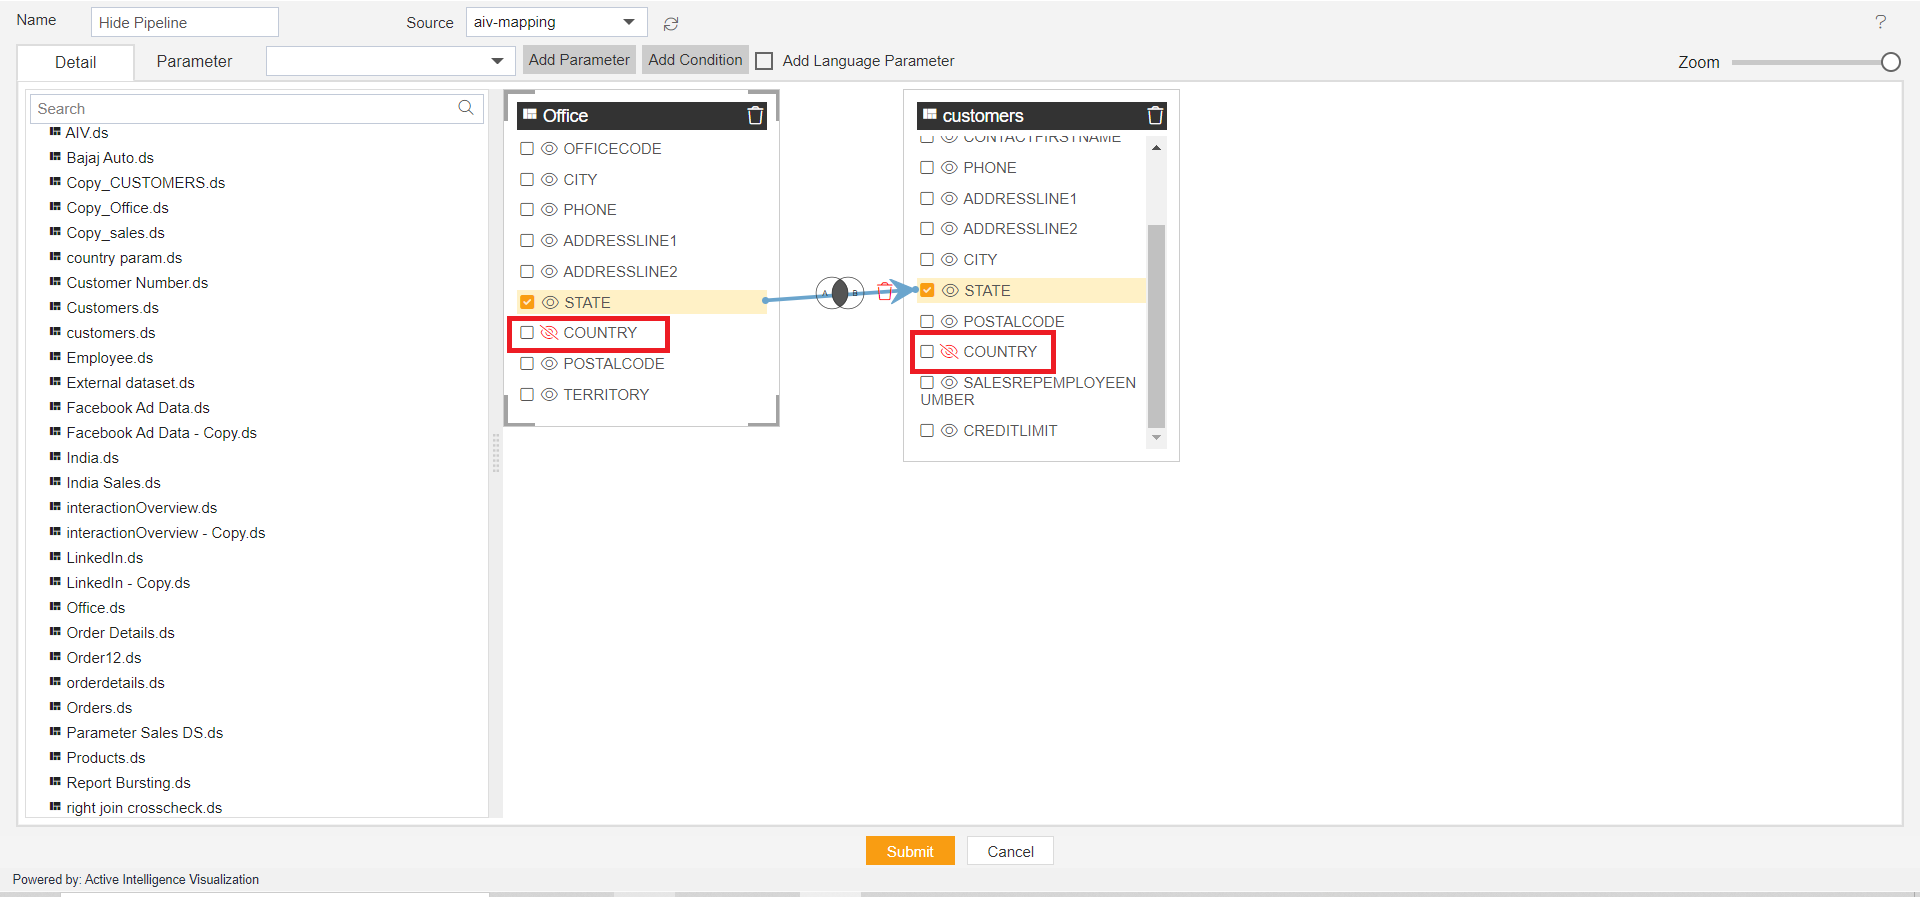The image size is (1920, 897).
Task: Toggle visibility eye for Office OFFICECODE
Action: 549,149
